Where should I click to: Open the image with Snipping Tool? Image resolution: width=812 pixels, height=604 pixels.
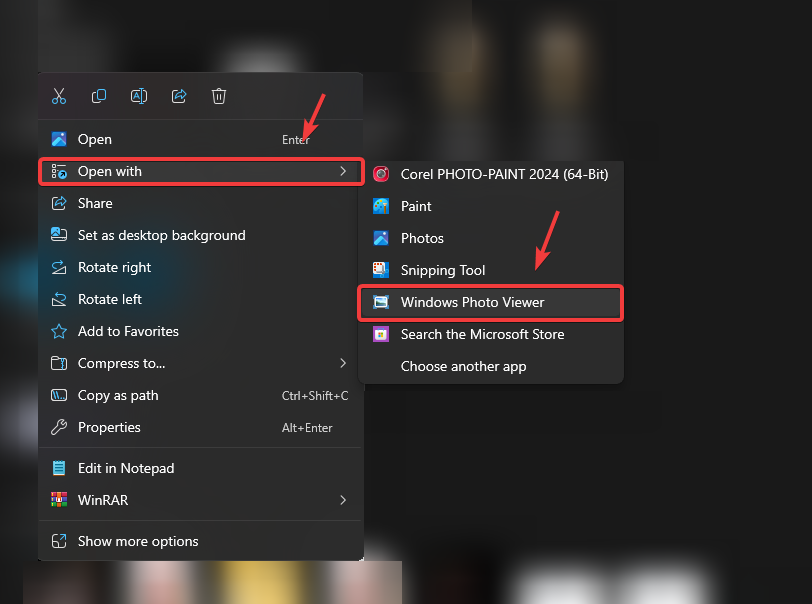(490, 270)
